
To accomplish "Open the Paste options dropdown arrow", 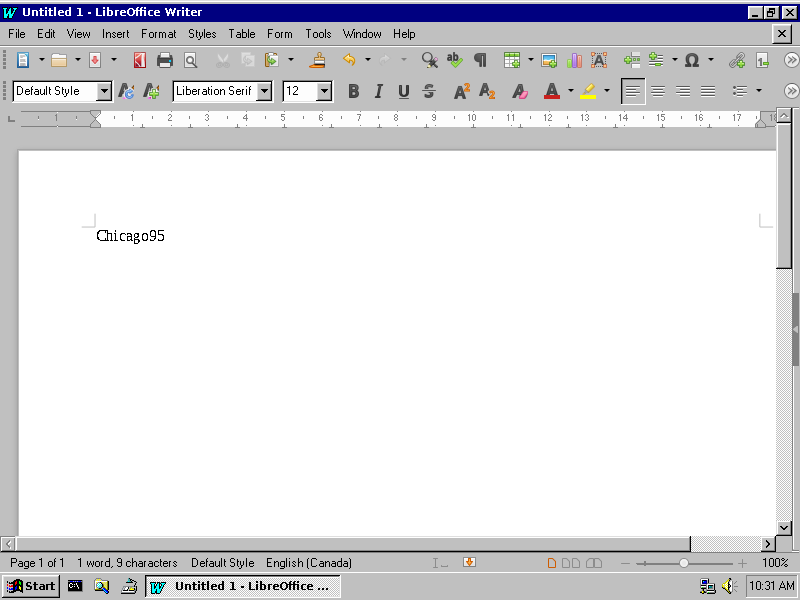I will (291, 60).
